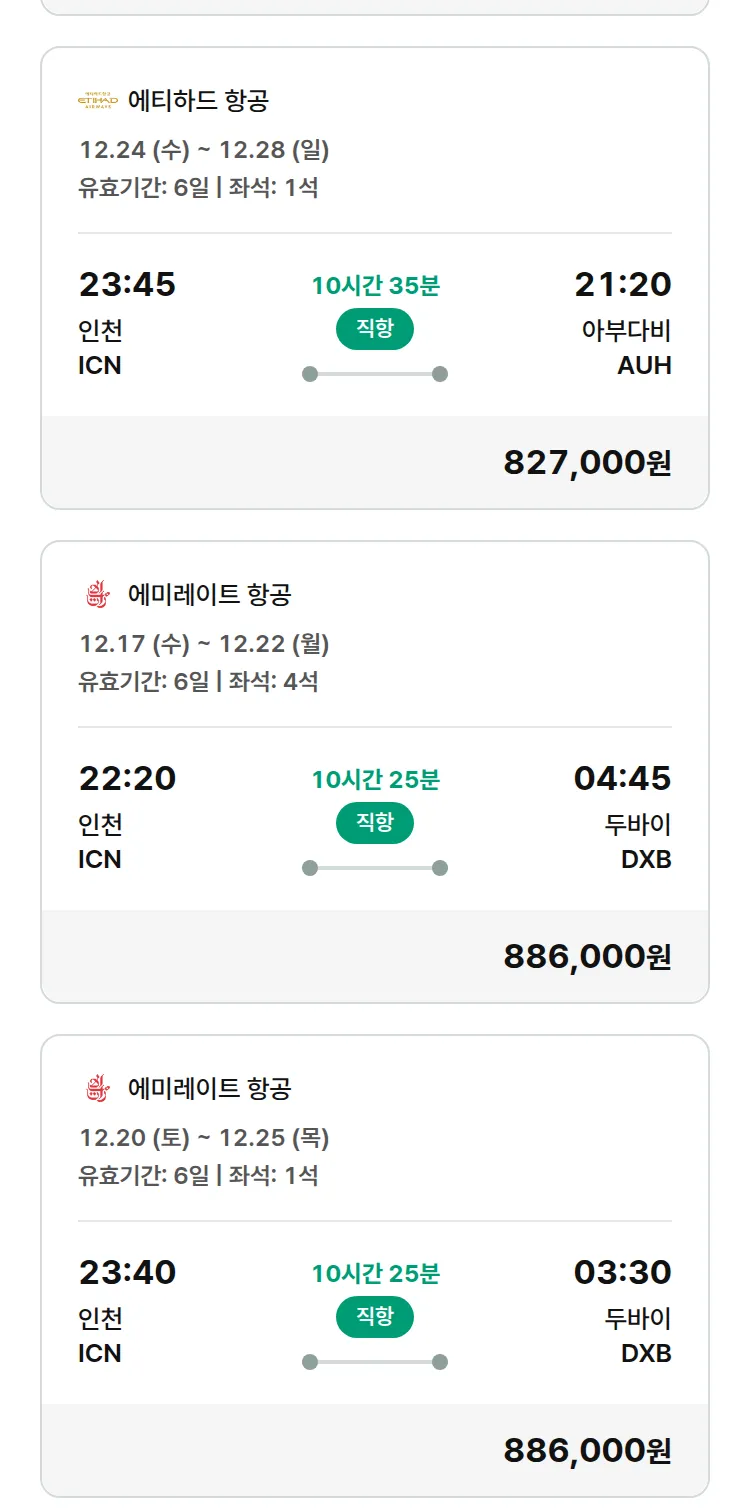This screenshot has height=1510, width=750.
Task: Click the 886,000원 price of 22:20 flight
Action: coord(587,957)
